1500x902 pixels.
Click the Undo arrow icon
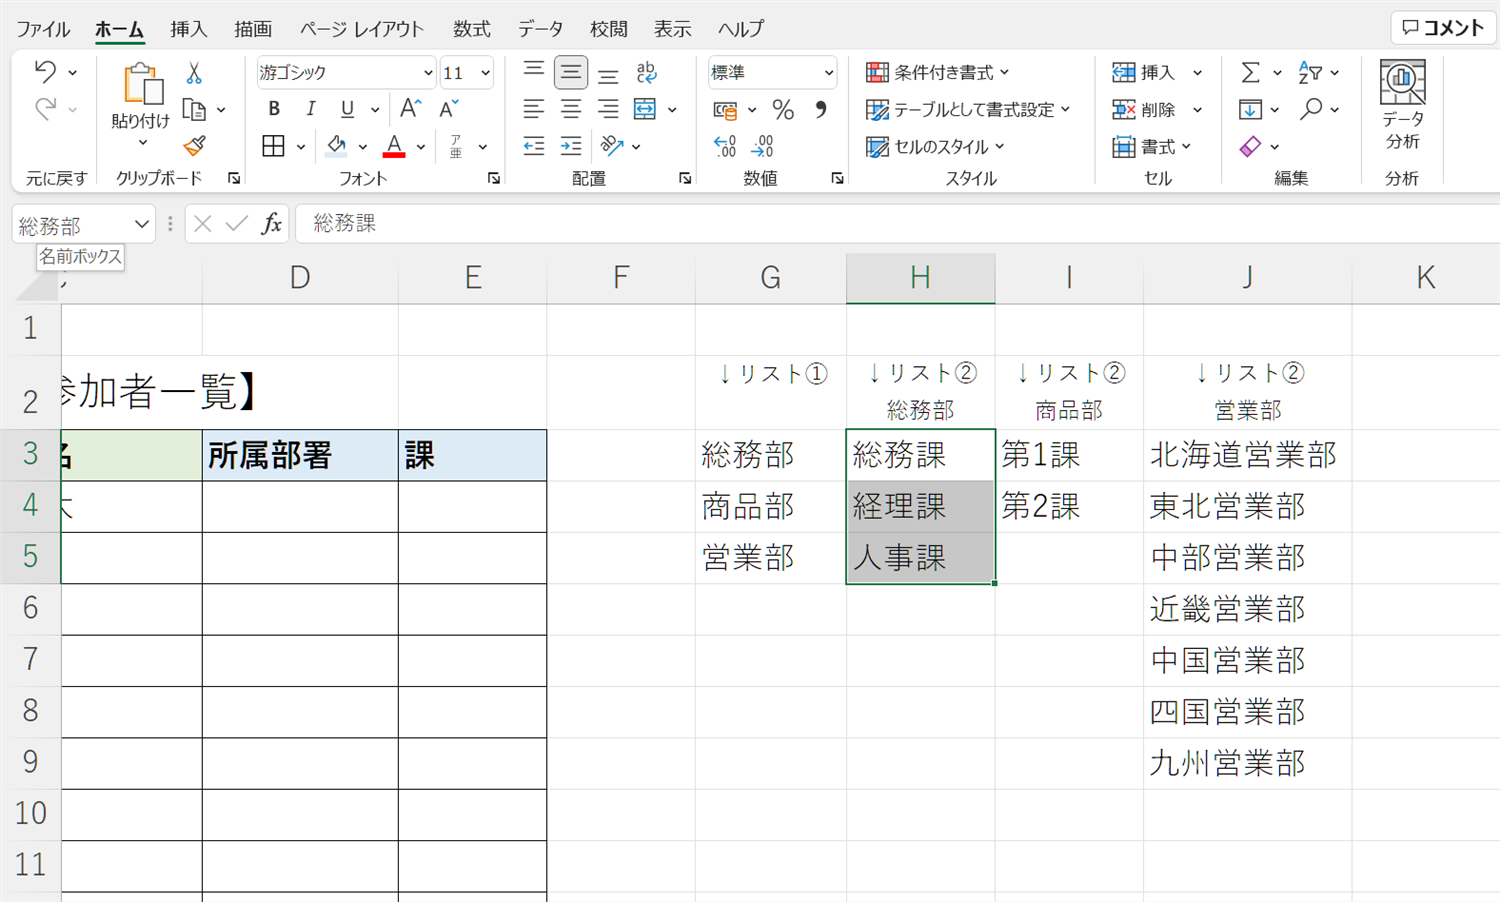[45, 72]
